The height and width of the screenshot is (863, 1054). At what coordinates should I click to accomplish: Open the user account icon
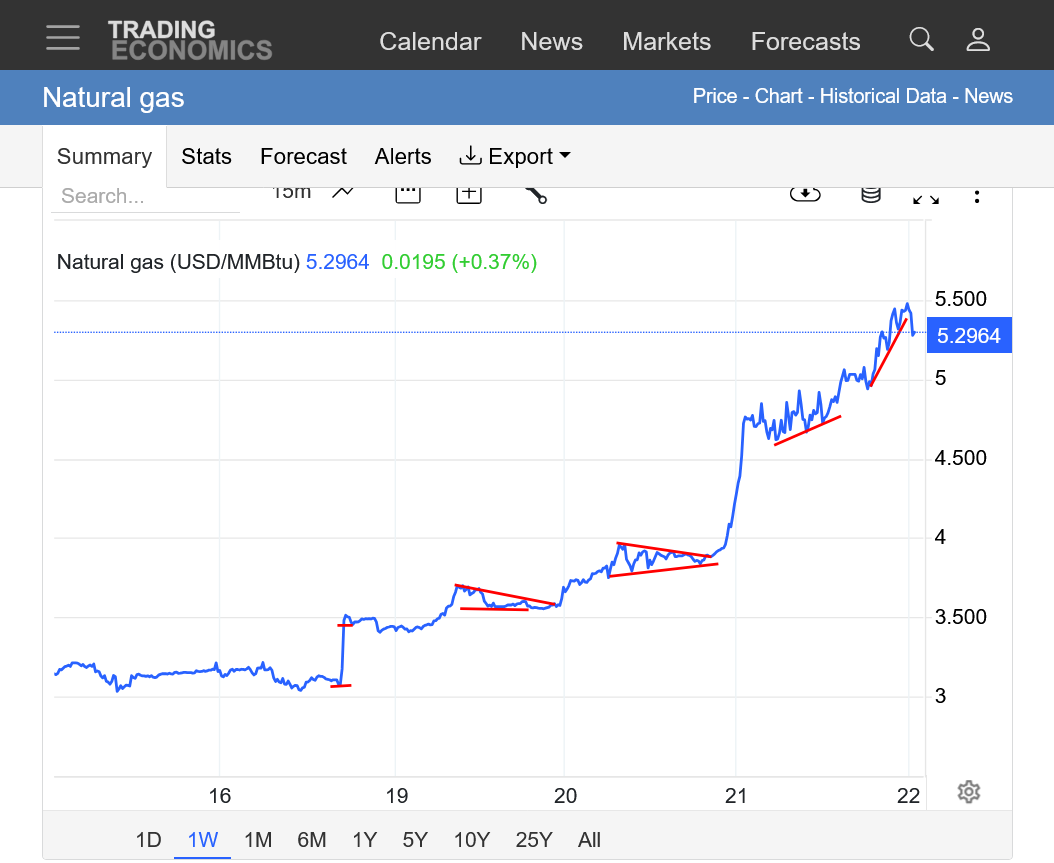[977, 40]
